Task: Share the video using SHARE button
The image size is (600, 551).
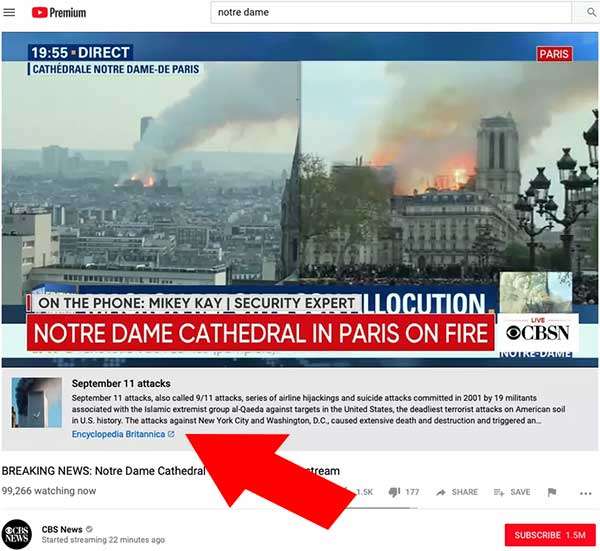Action: [457, 492]
